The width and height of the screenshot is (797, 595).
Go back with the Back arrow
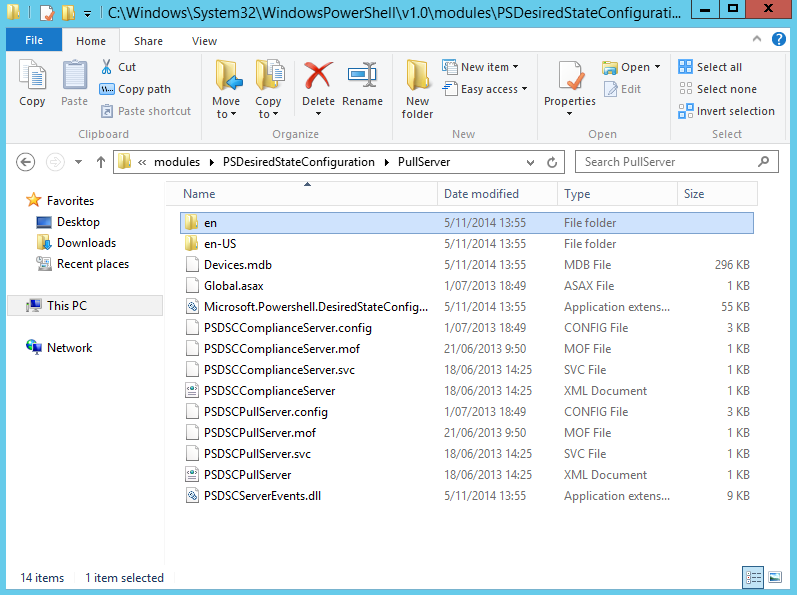click(x=25, y=162)
